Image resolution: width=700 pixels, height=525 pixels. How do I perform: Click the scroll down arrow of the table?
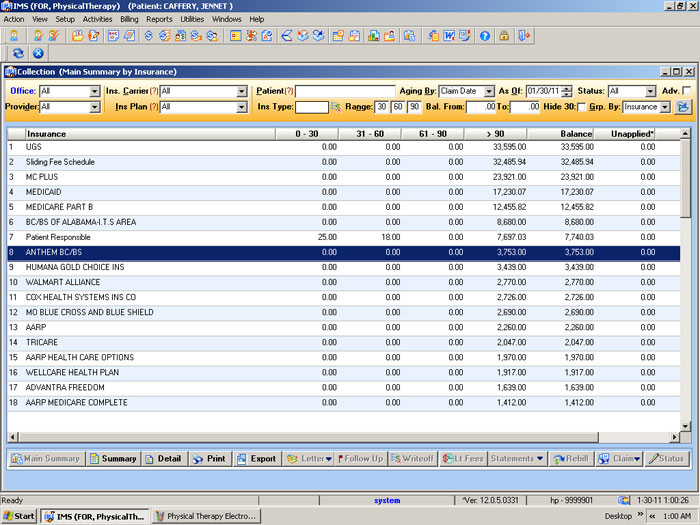pos(685,426)
